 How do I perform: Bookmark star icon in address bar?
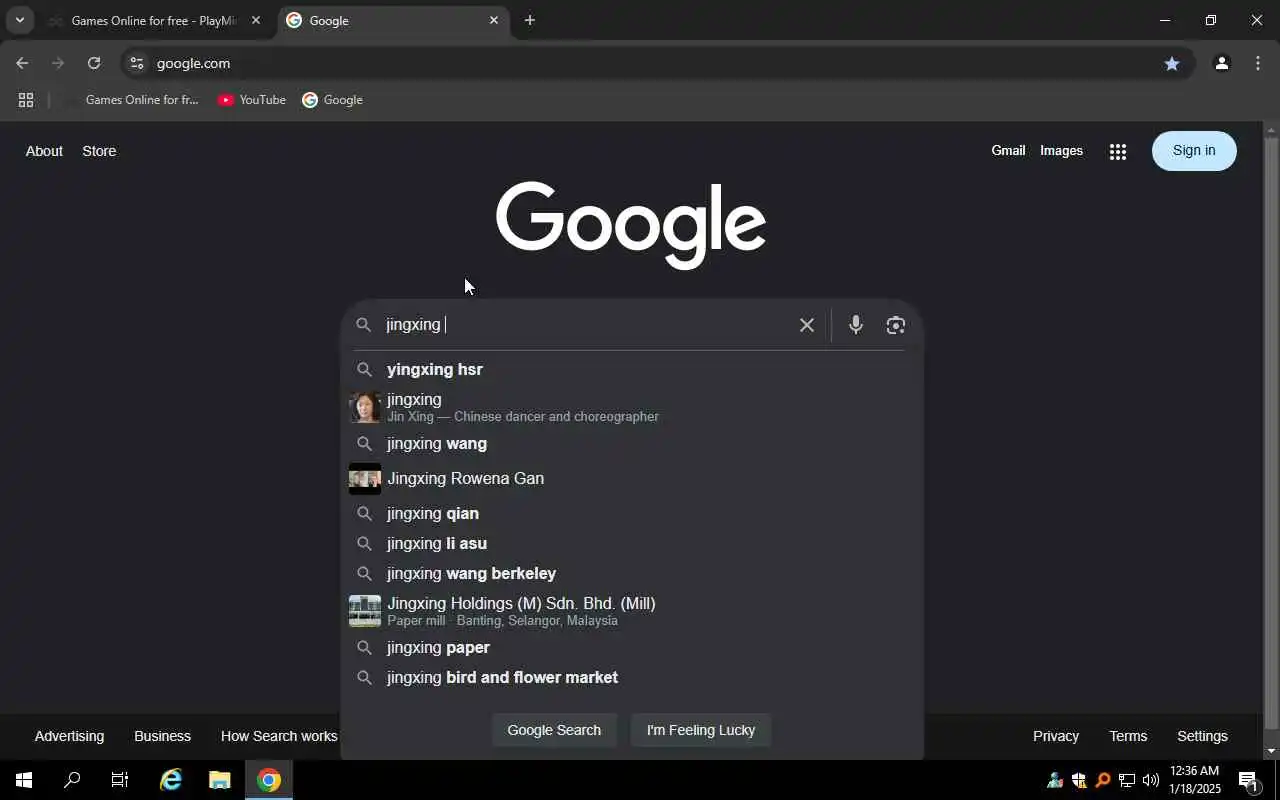[1172, 63]
